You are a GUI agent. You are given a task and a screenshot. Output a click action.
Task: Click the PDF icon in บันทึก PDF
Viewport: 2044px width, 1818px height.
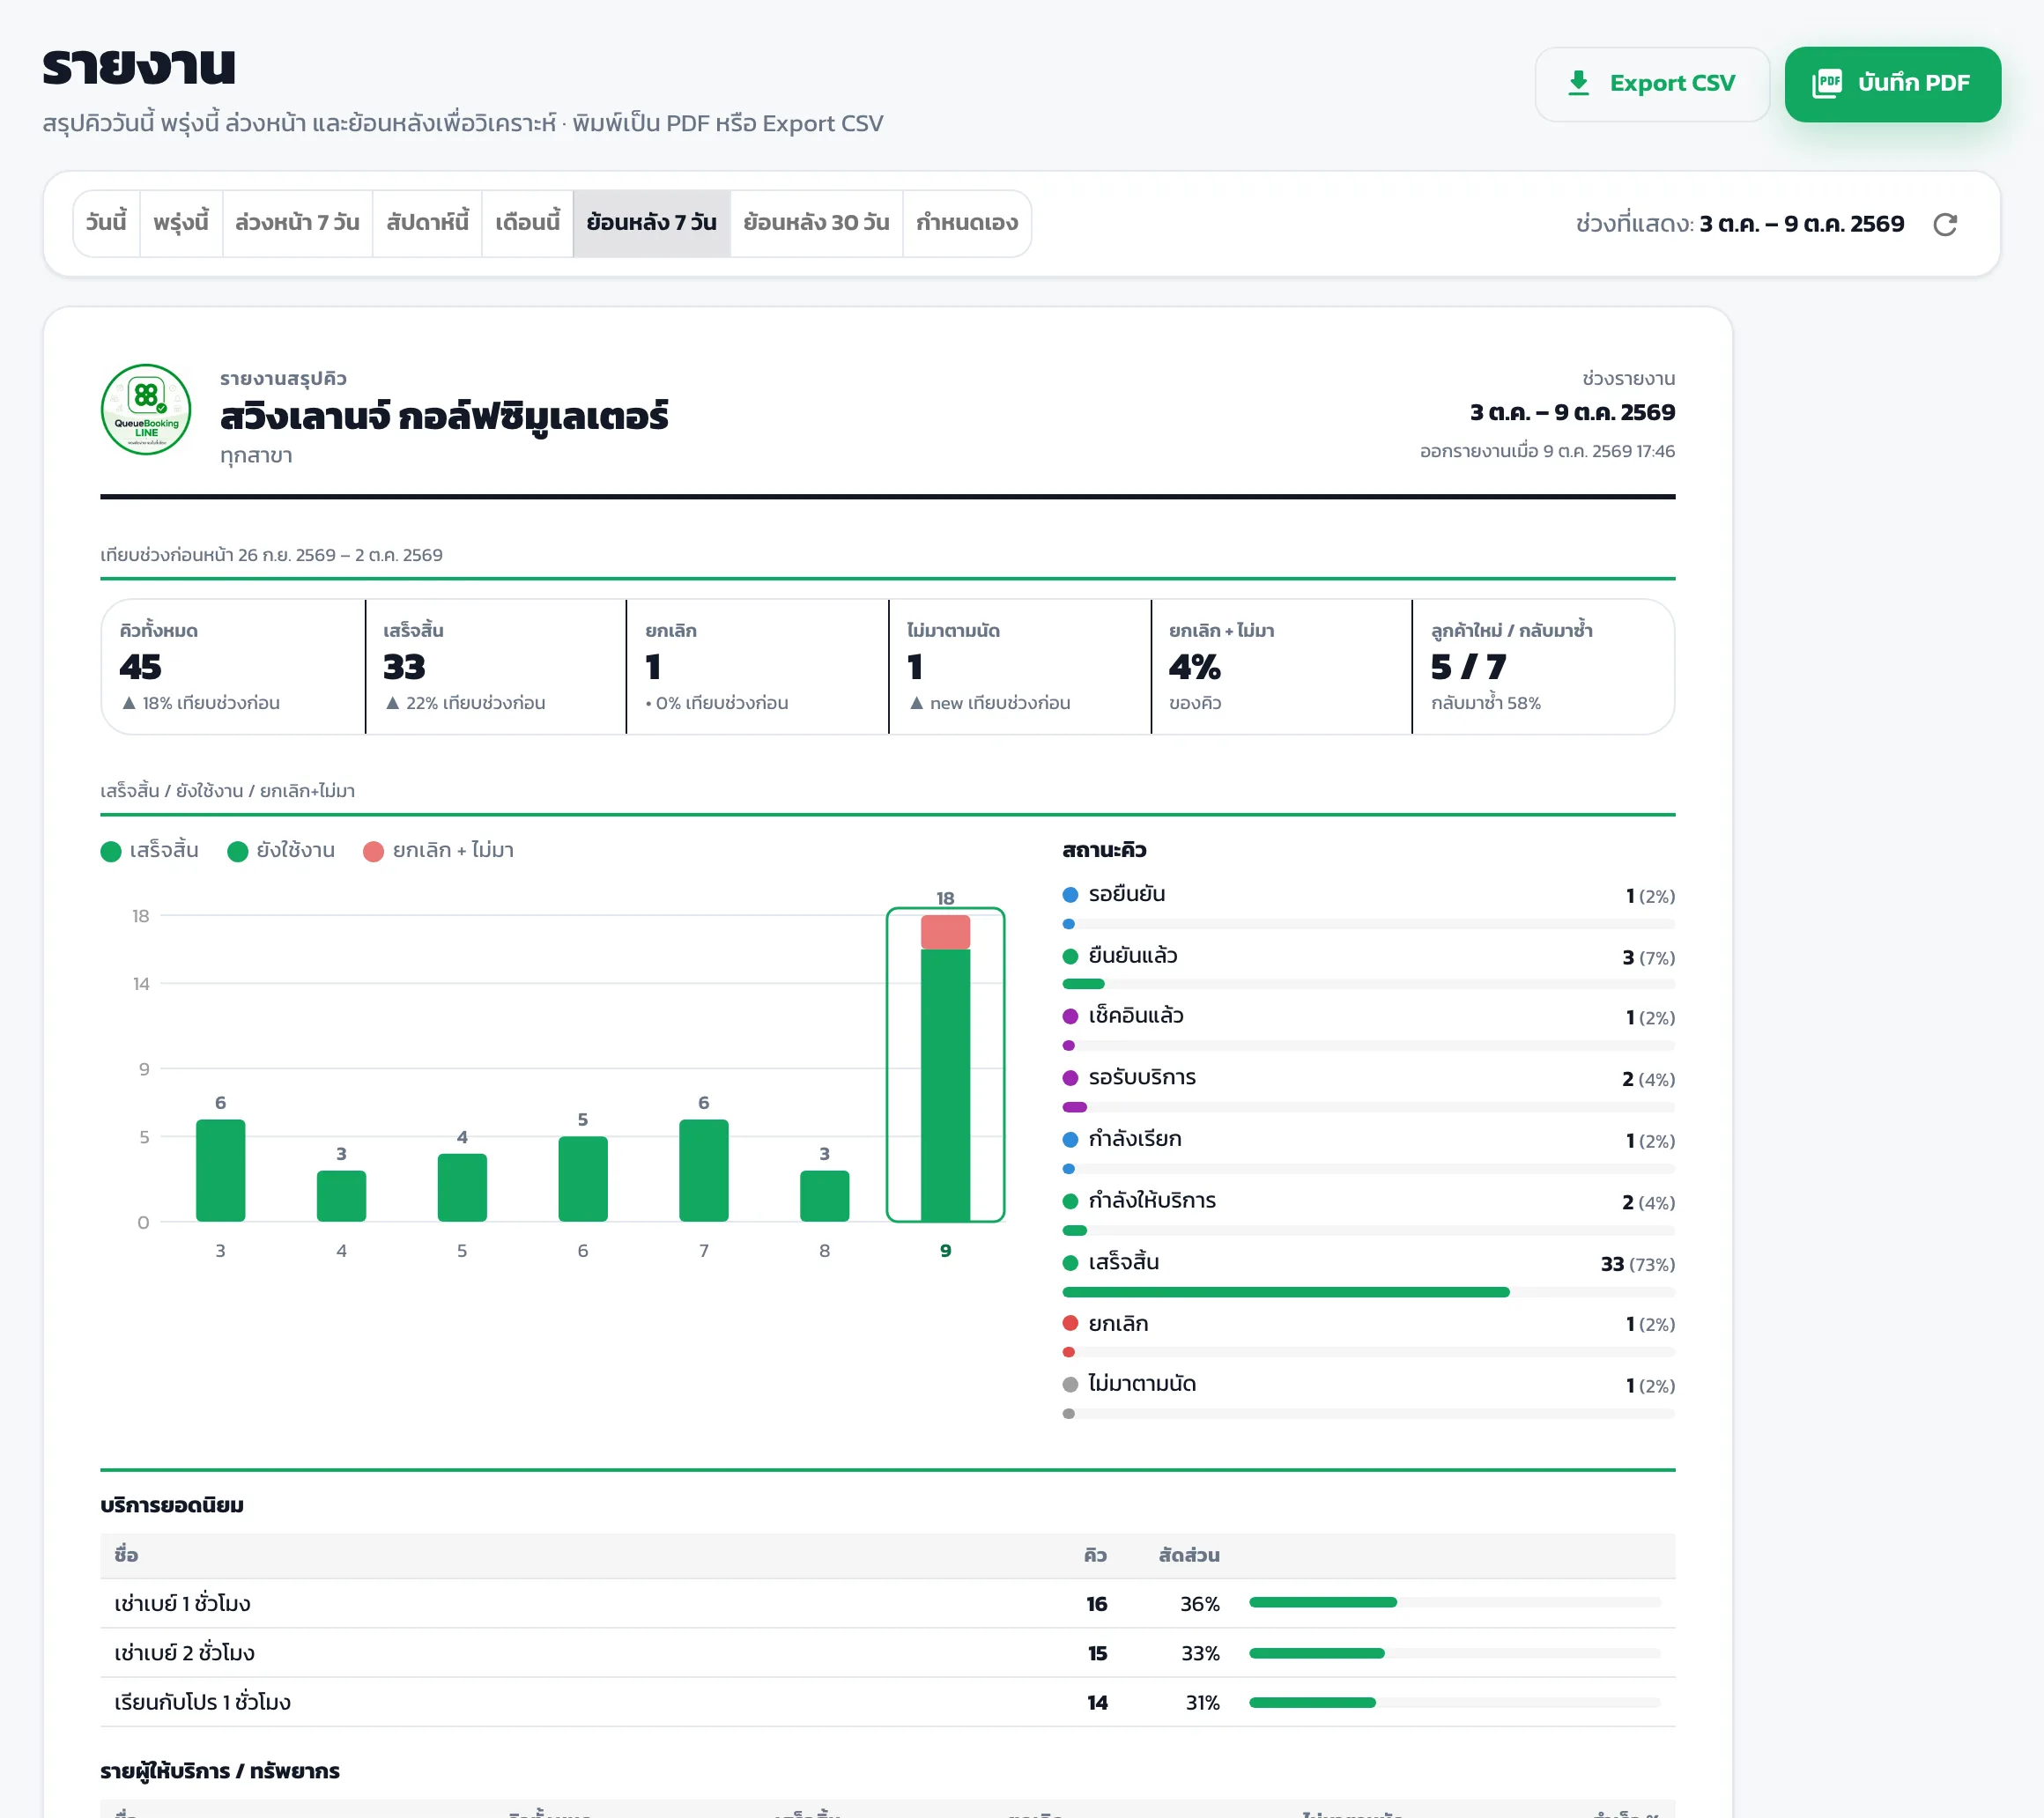(1826, 84)
